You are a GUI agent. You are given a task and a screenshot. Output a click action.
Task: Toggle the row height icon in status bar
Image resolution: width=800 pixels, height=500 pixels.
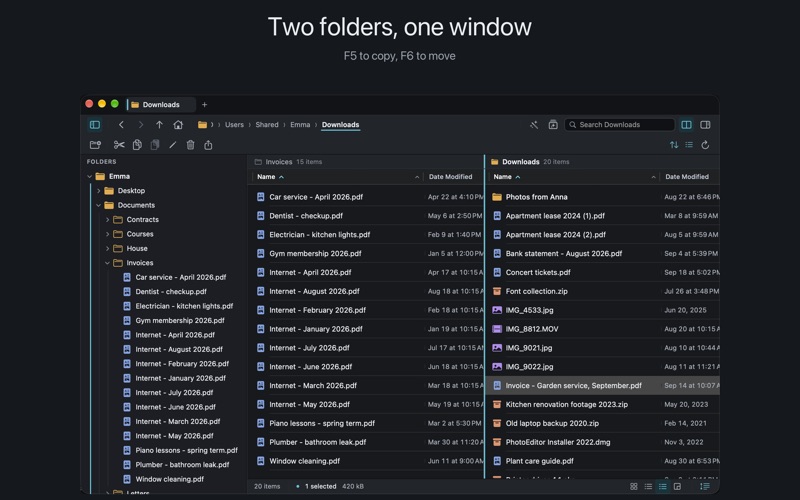(x=705, y=486)
